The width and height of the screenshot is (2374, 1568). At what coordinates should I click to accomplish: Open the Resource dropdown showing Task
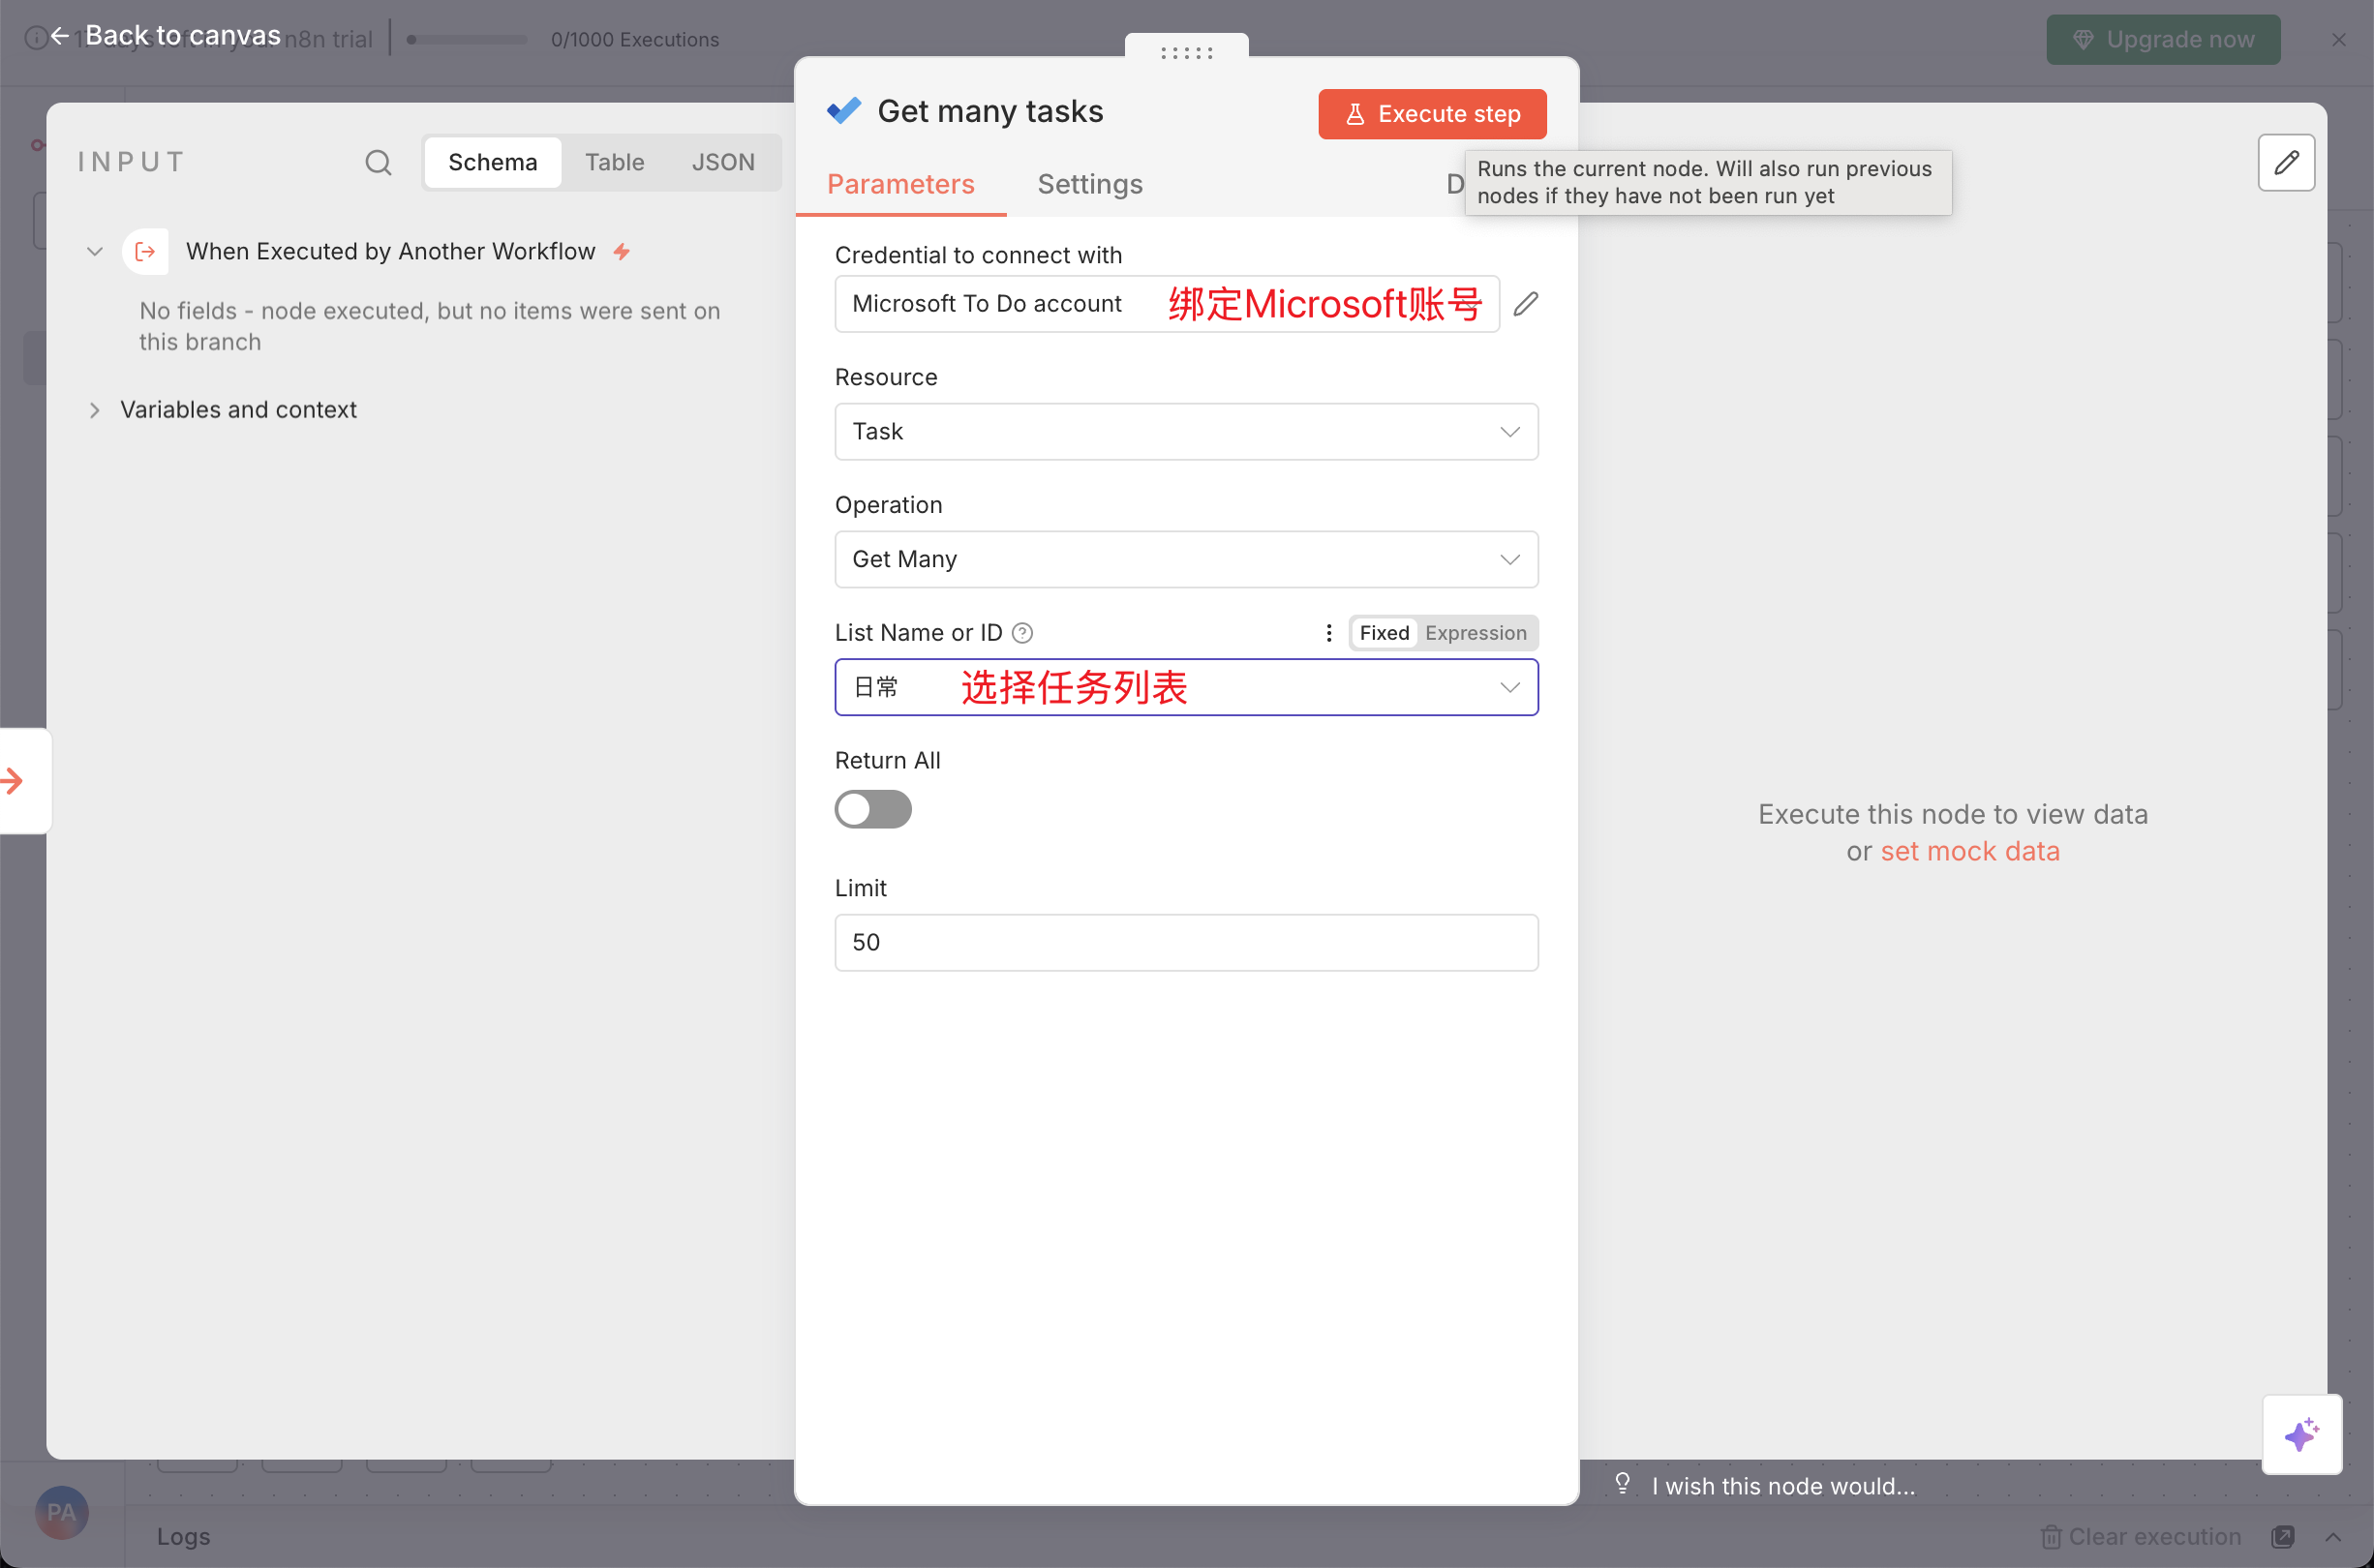1186,432
